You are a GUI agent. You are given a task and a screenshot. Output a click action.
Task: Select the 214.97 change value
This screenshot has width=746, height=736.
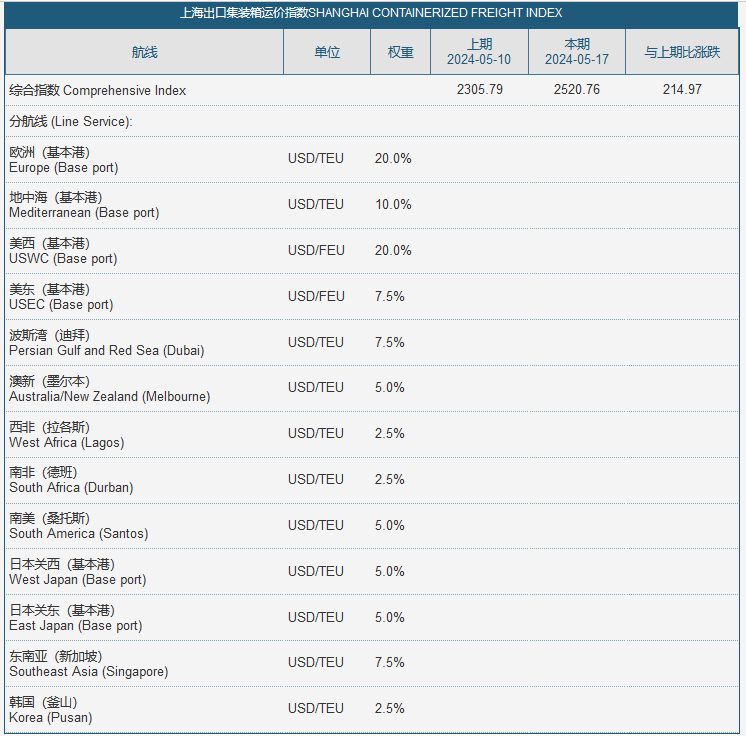[x=682, y=89]
